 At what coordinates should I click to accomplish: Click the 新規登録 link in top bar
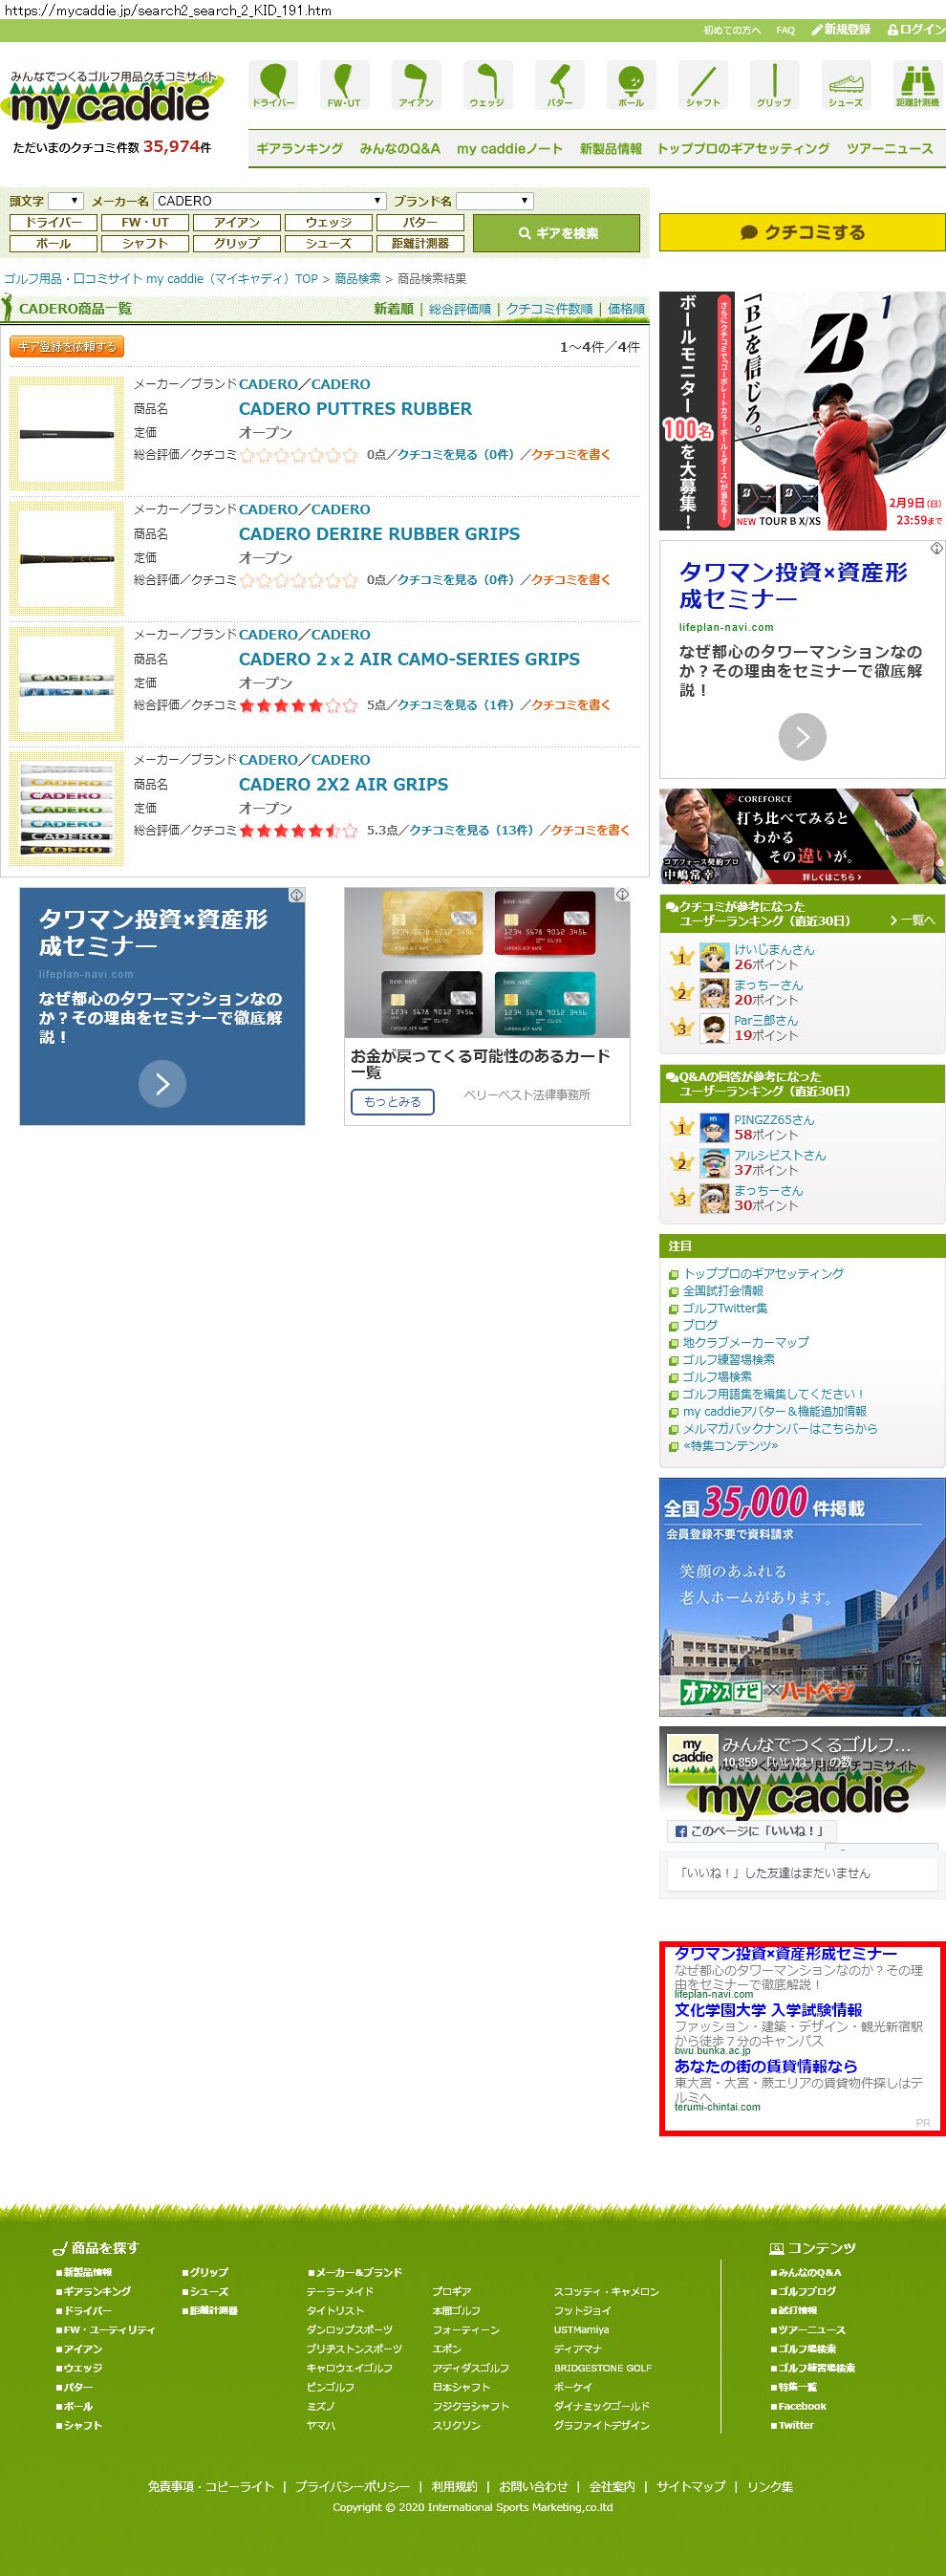841,30
